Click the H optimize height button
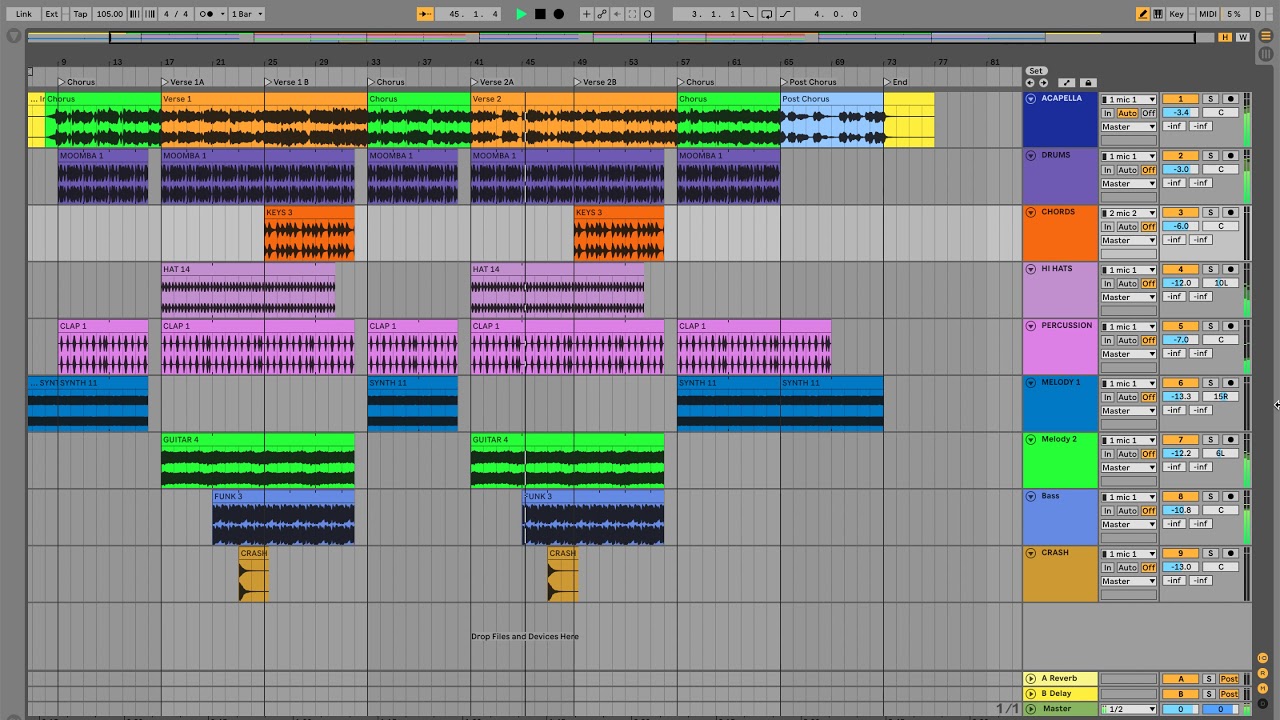The height and width of the screenshot is (720, 1280). click(x=1225, y=37)
